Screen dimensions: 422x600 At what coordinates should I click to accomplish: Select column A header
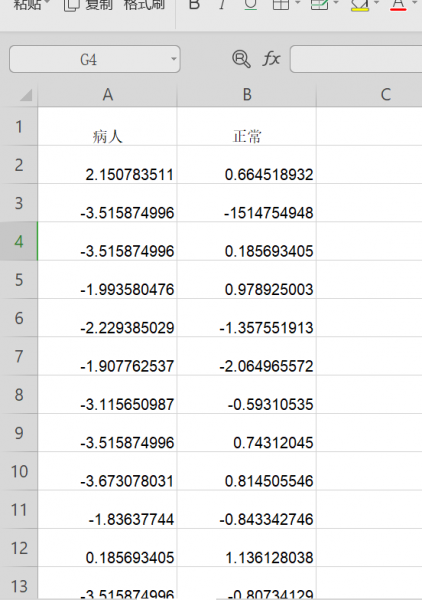108,94
